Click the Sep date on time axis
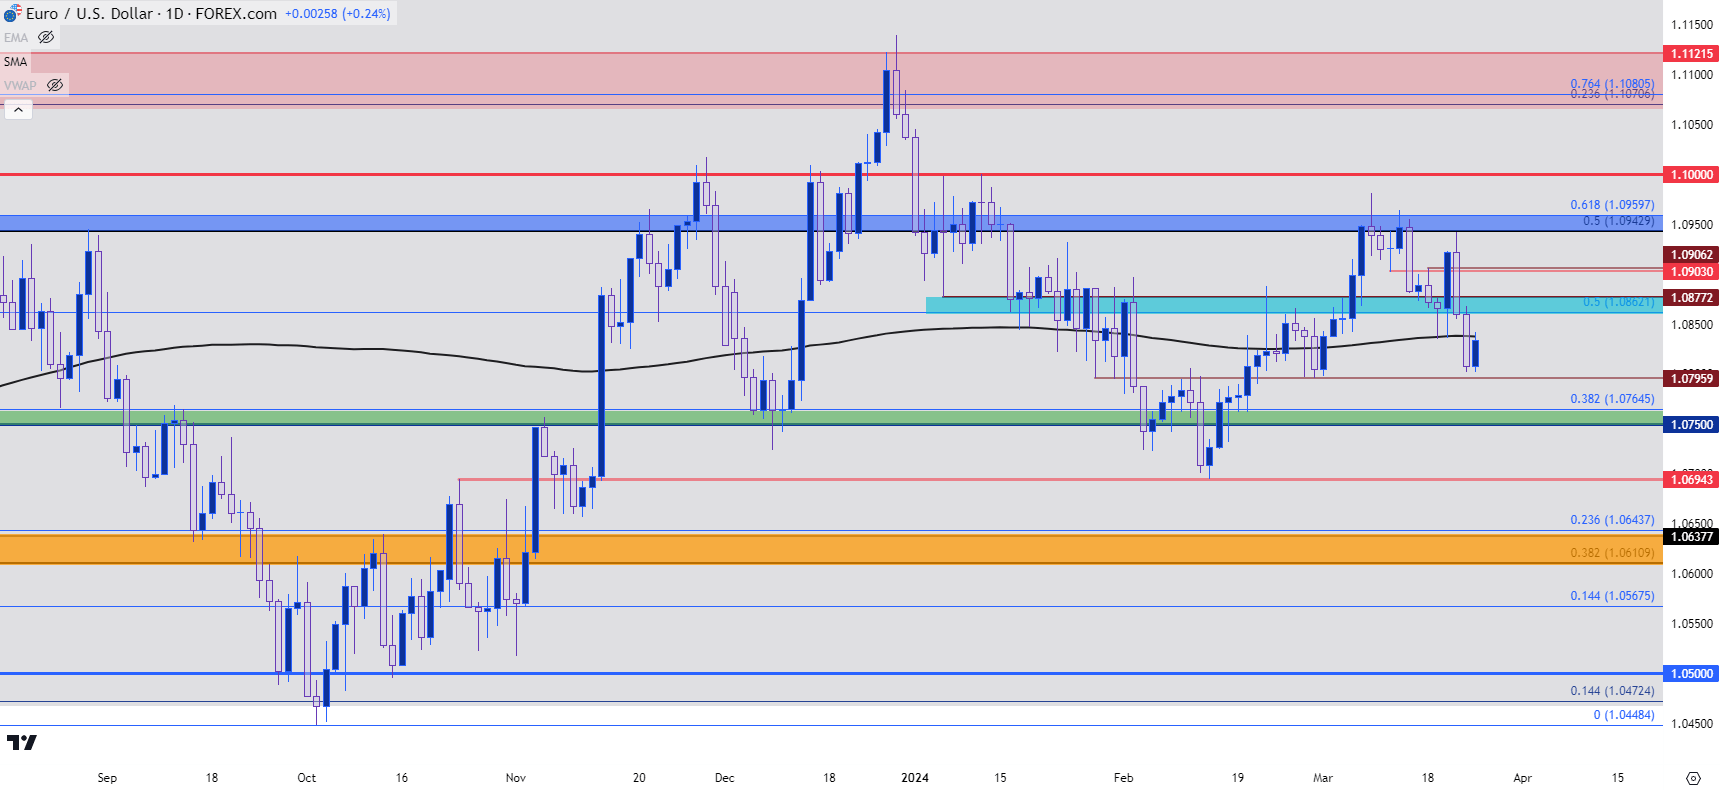Viewport: 1720px width, 790px height. 107,778
